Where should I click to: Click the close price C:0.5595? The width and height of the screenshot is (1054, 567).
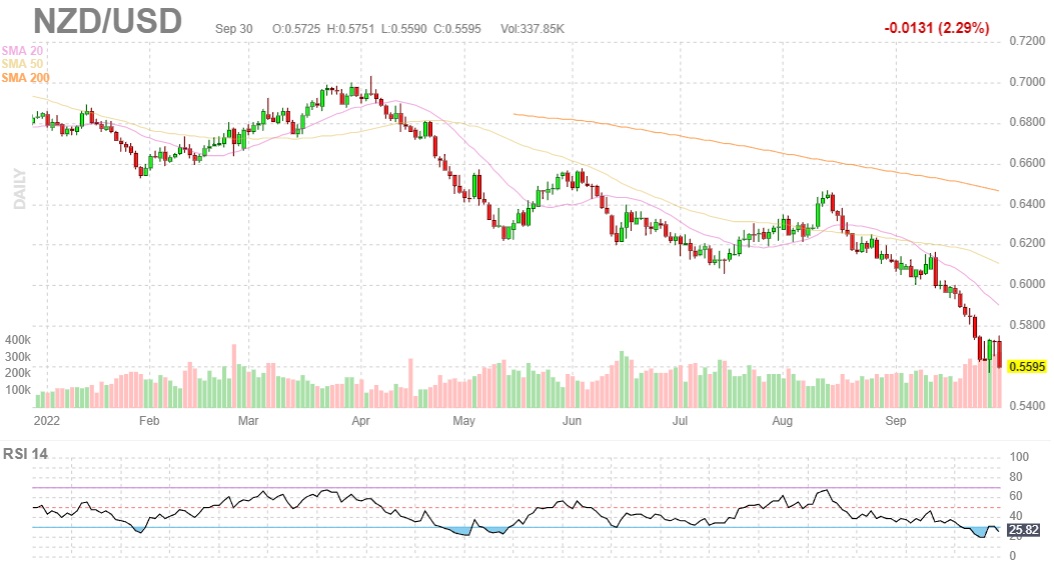457,29
